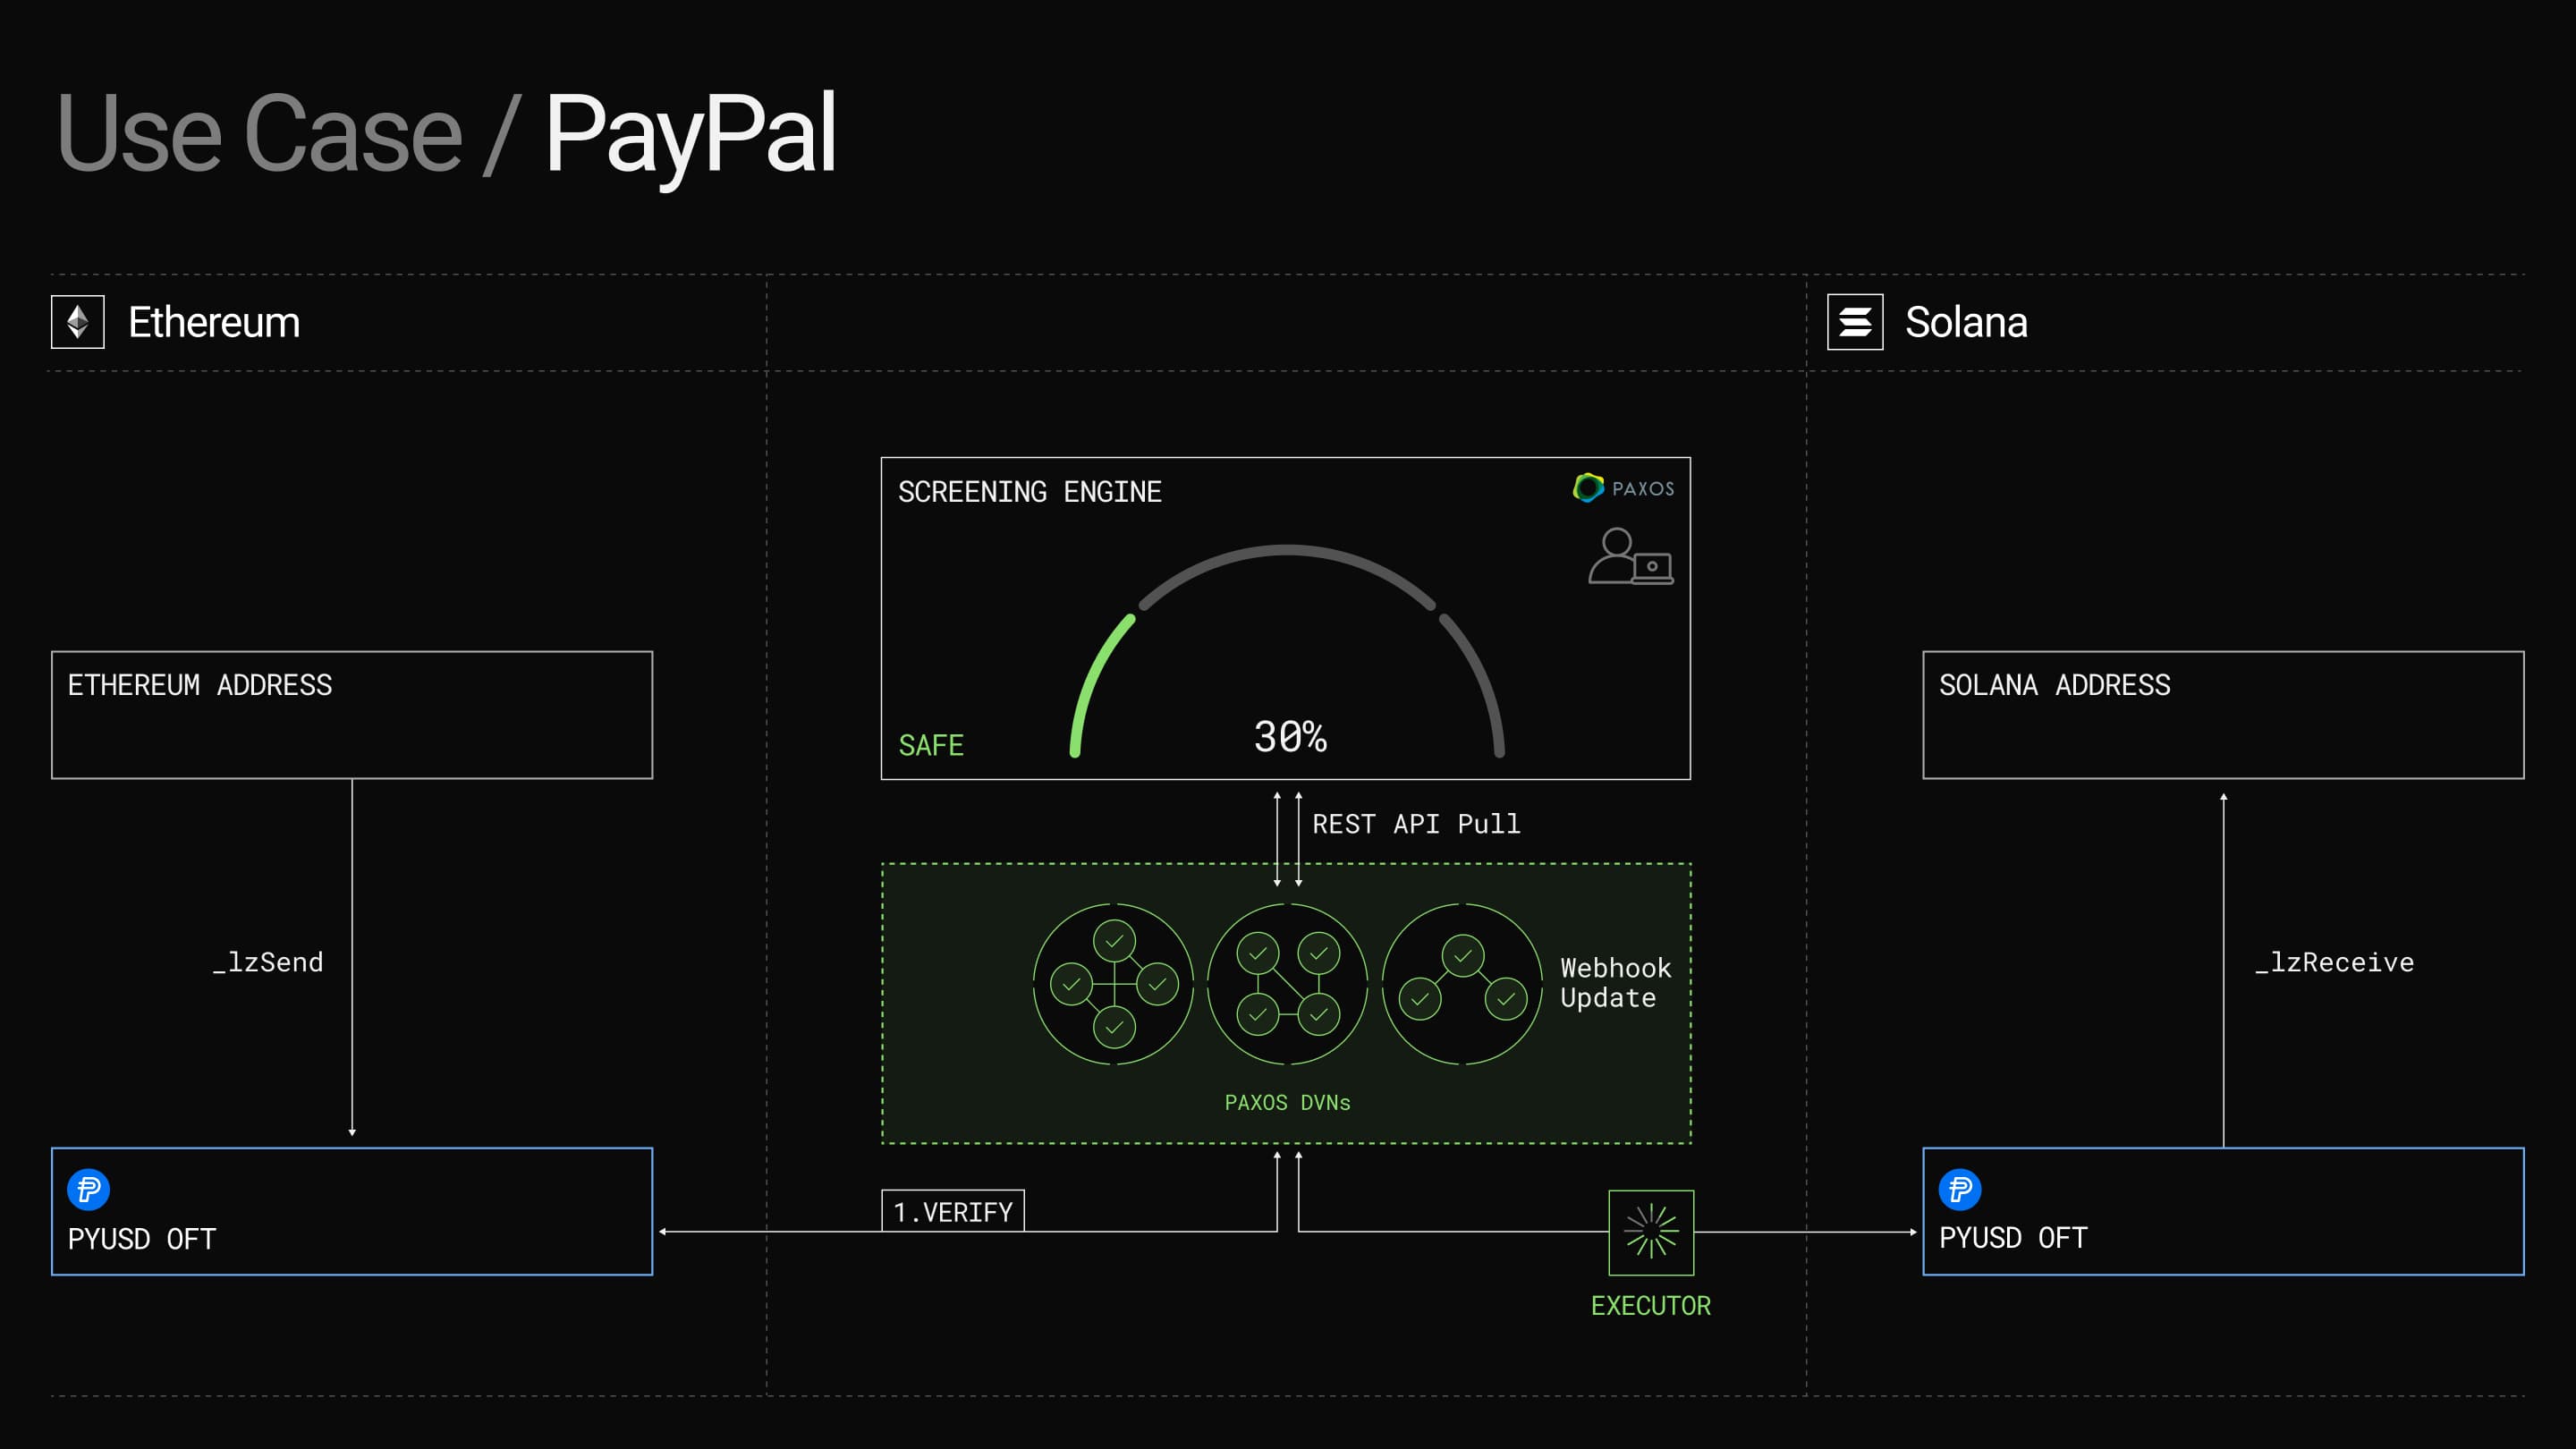Click the _lzSend arrow label
Viewport: 2576px width, 1449px height.
coord(268,962)
